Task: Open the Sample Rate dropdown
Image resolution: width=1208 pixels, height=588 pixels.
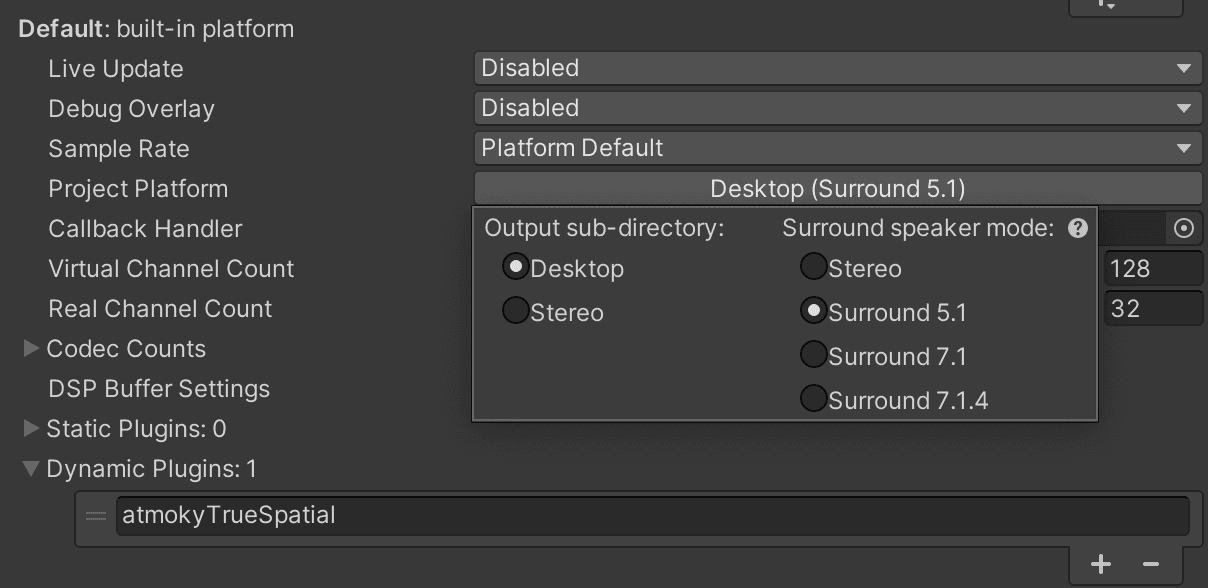Action: coord(836,148)
